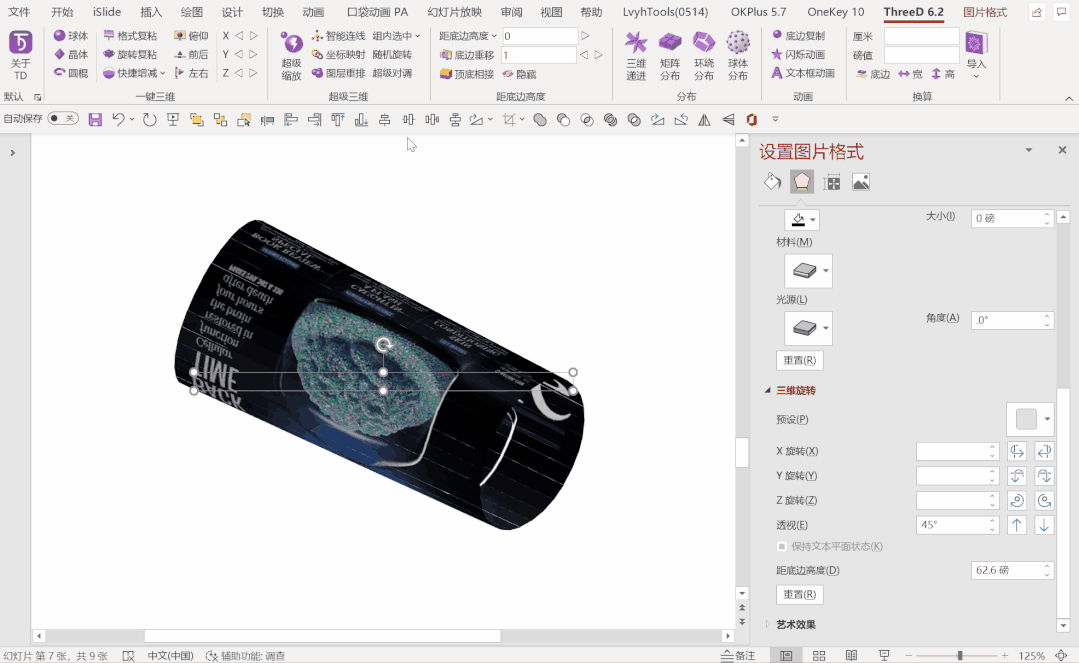
Task: Start slideshow from quick access toolbar
Action: [173, 119]
